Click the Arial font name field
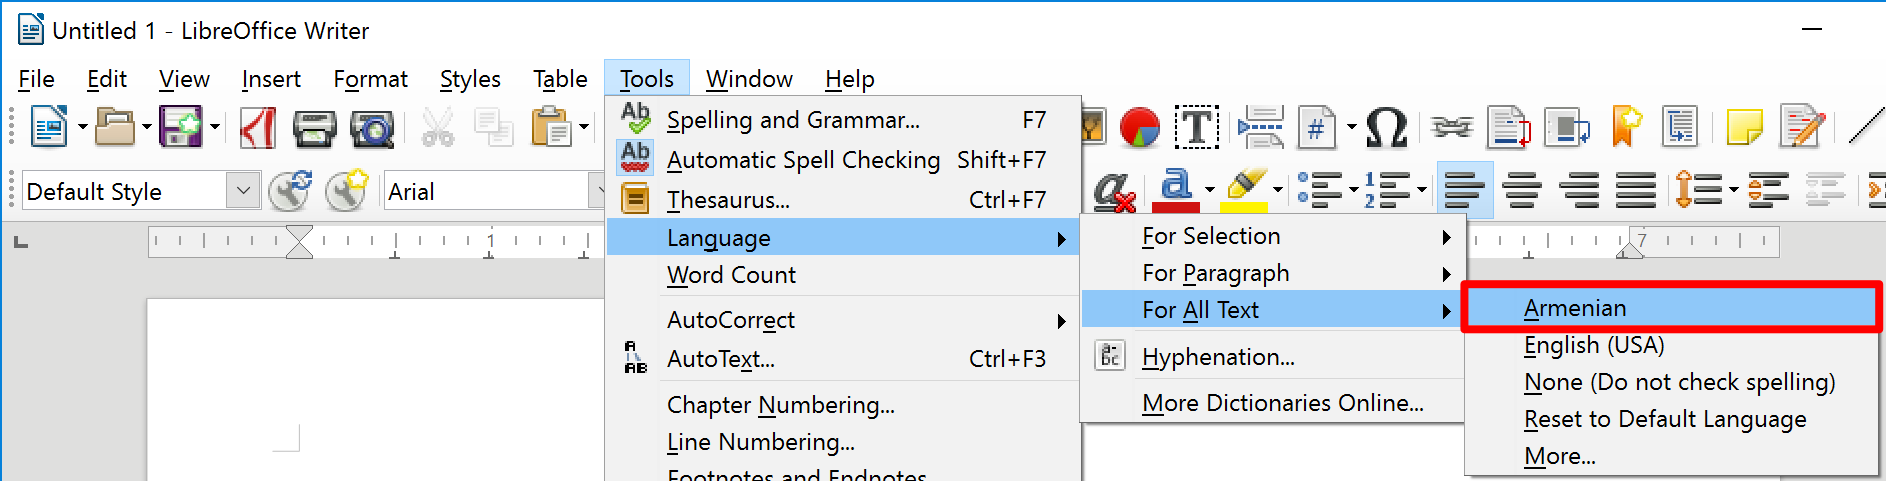Screen dimensions: 1886x481 [488, 191]
